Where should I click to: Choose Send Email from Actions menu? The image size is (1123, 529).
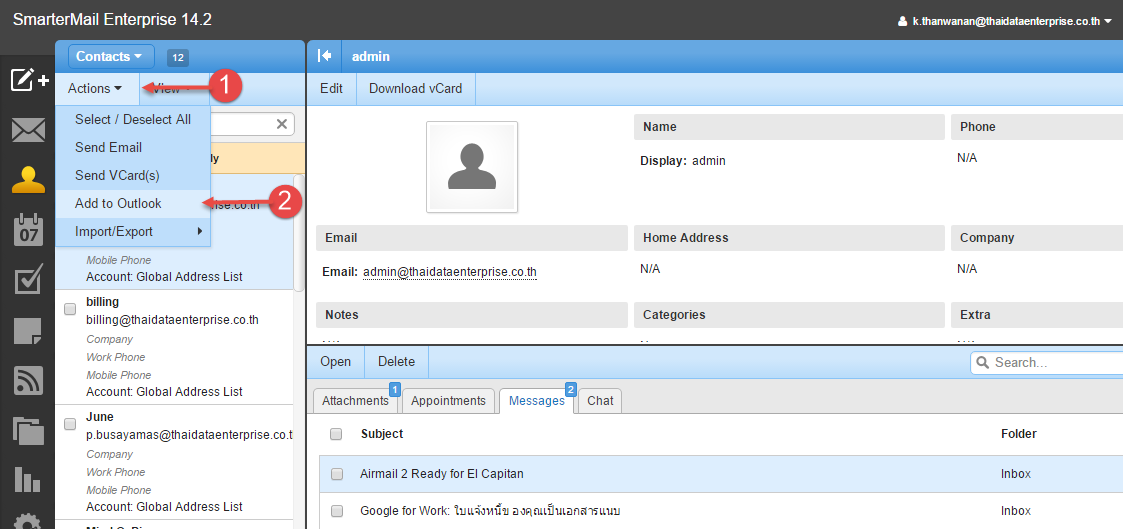point(132,147)
